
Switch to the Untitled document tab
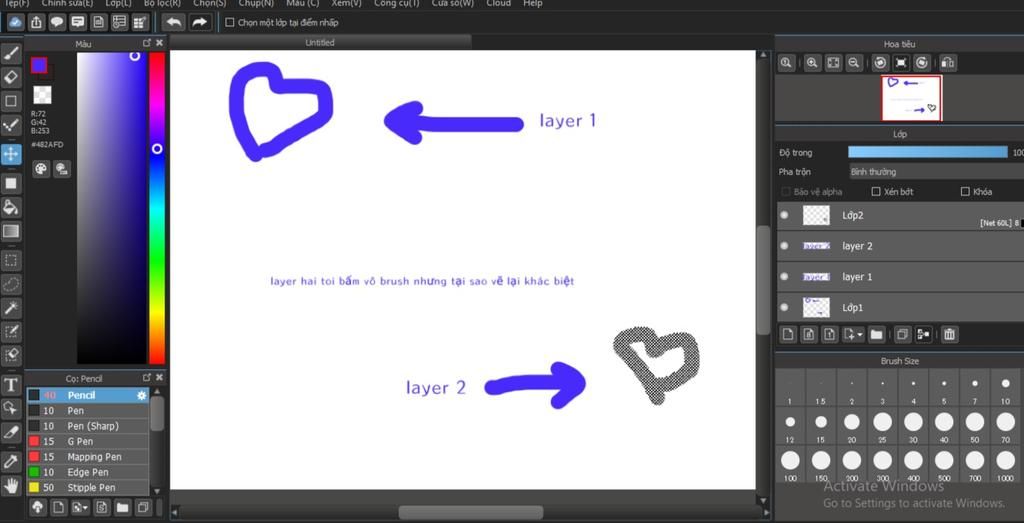tap(320, 42)
